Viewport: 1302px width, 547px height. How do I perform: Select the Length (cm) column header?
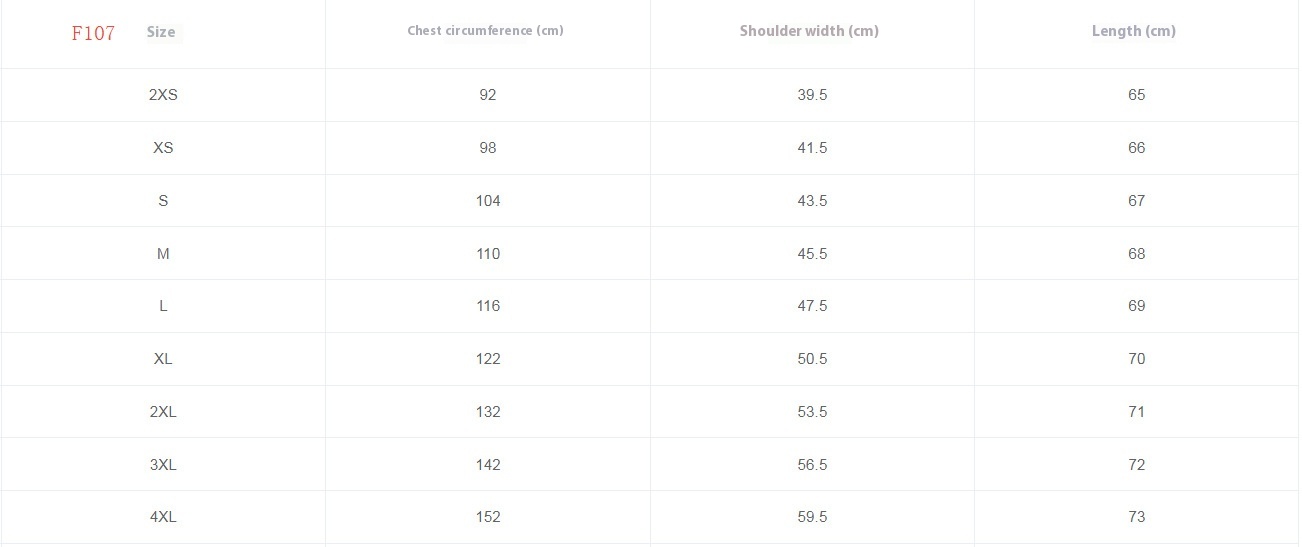(1133, 31)
